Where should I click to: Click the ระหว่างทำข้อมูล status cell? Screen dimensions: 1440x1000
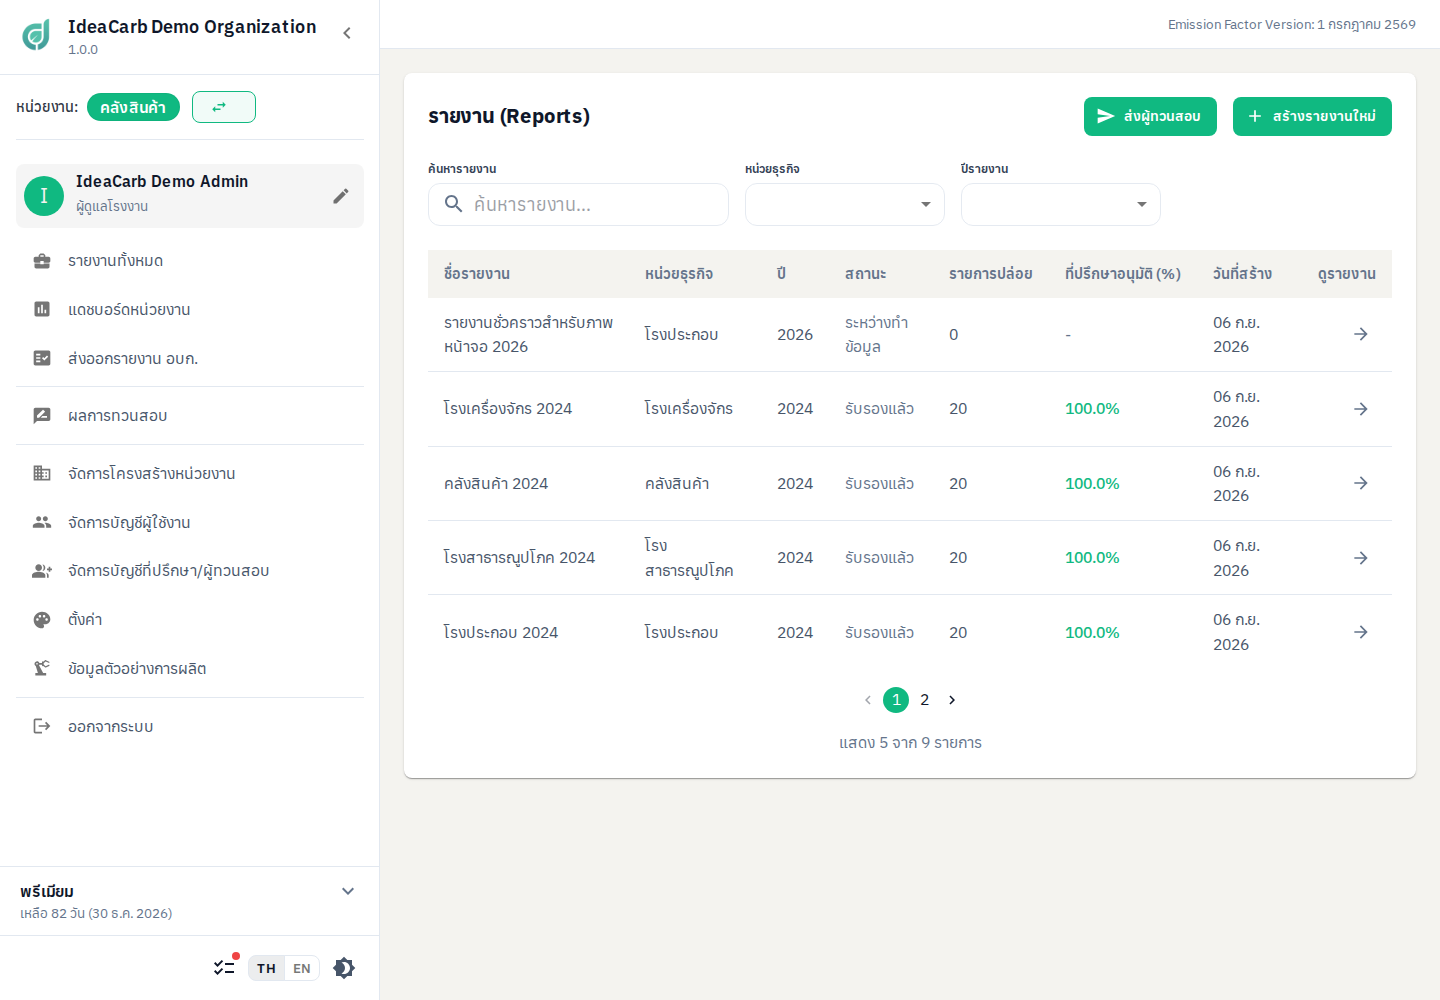(877, 335)
